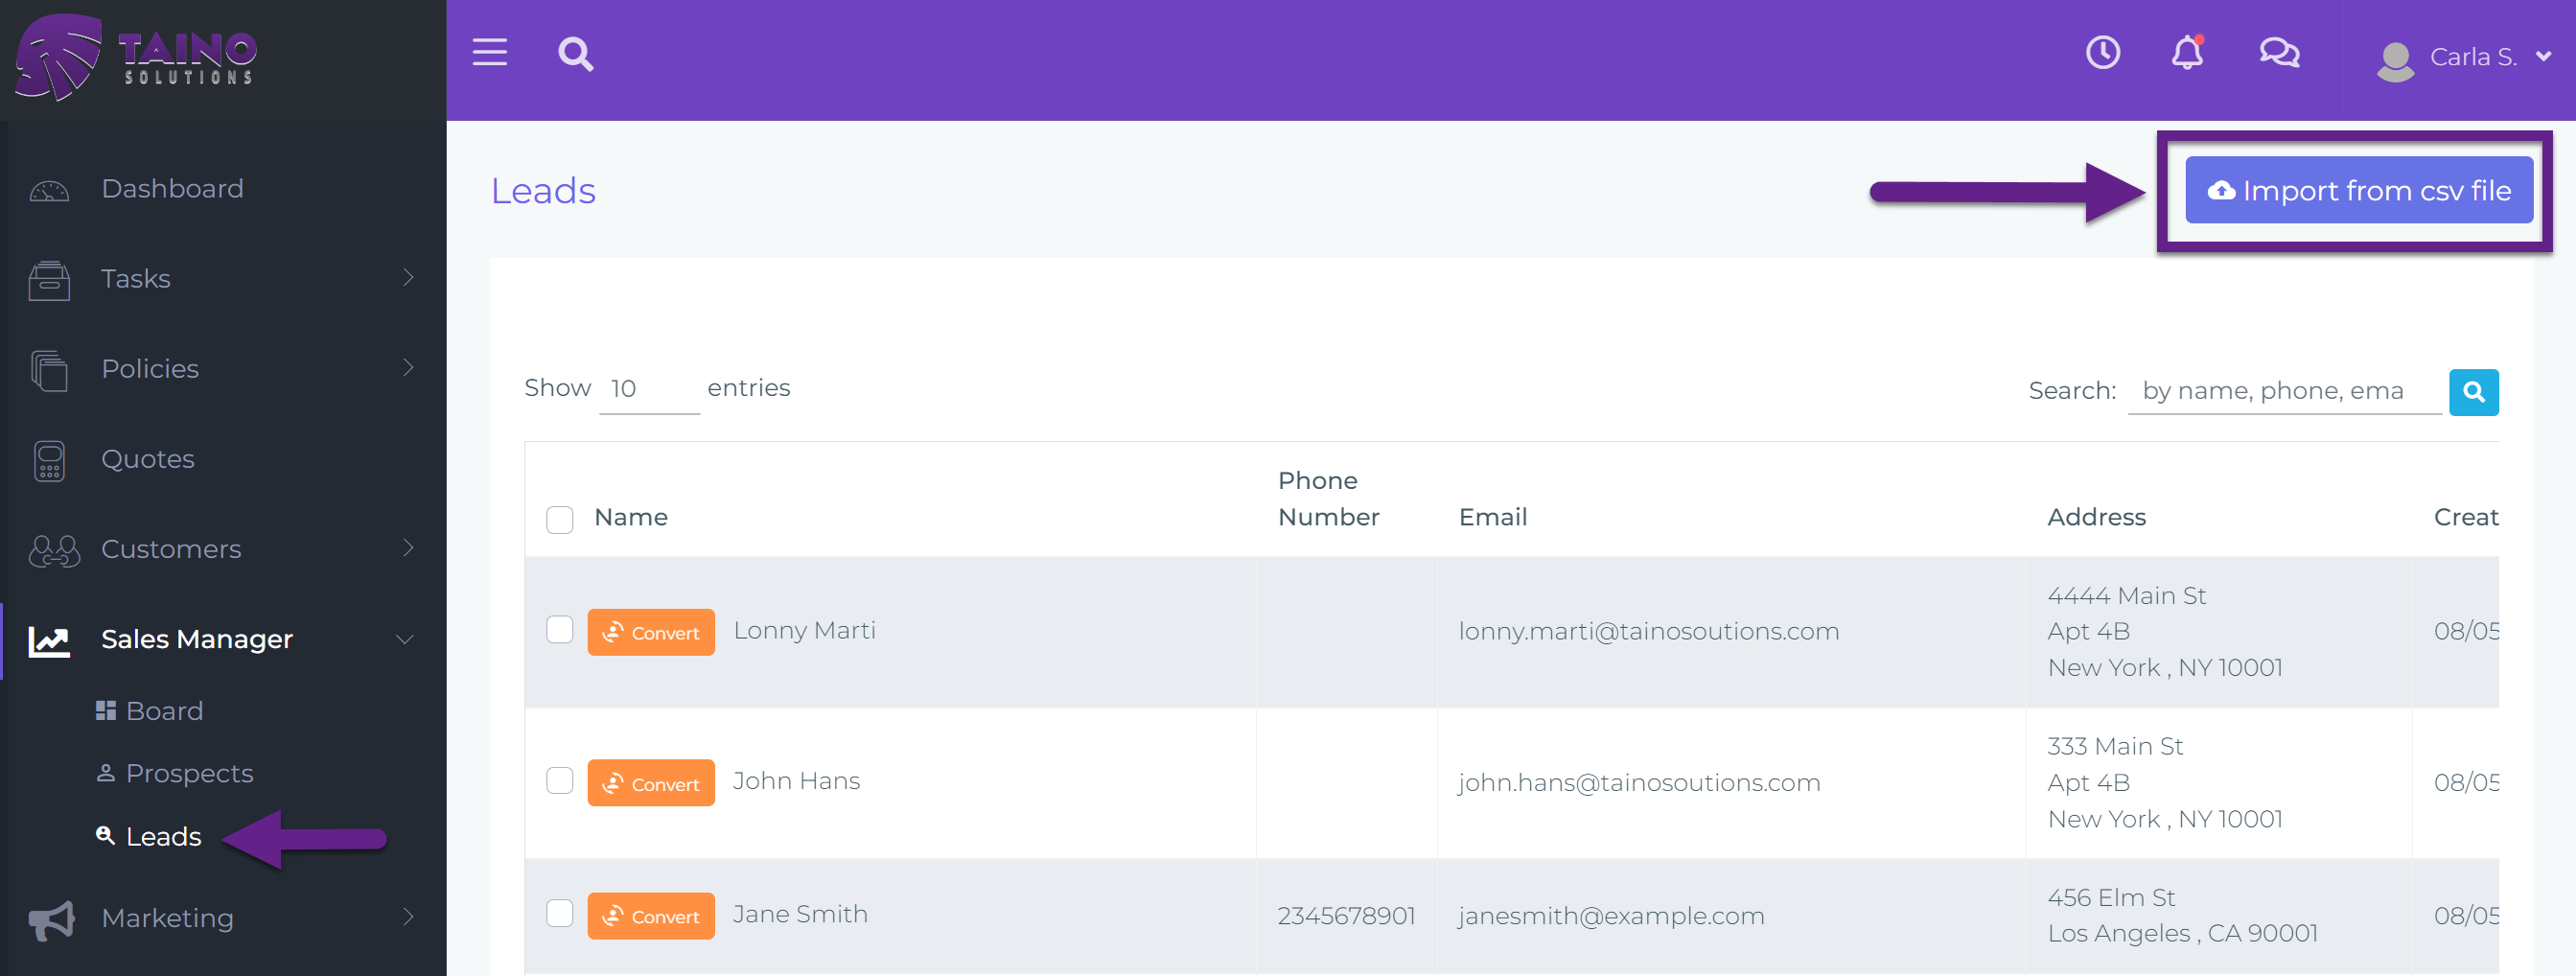
Task: Open the Leads submenu item
Action: pyautogui.click(x=163, y=836)
